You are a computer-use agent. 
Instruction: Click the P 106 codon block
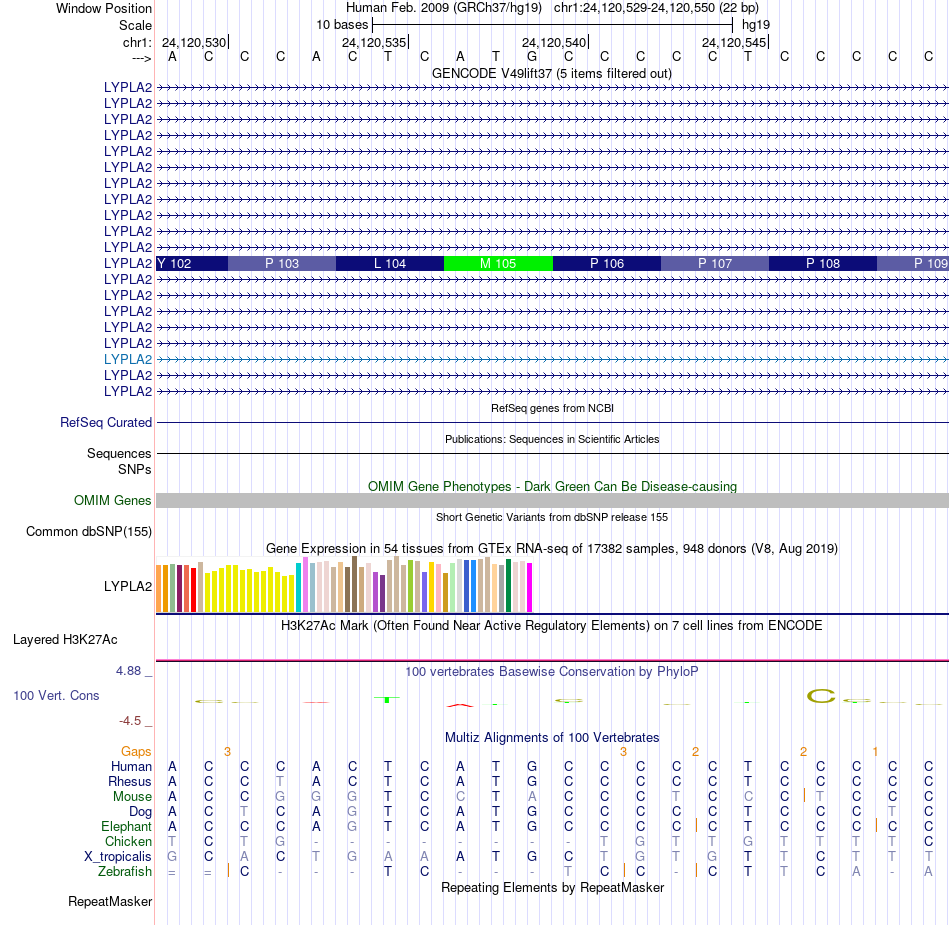606,264
